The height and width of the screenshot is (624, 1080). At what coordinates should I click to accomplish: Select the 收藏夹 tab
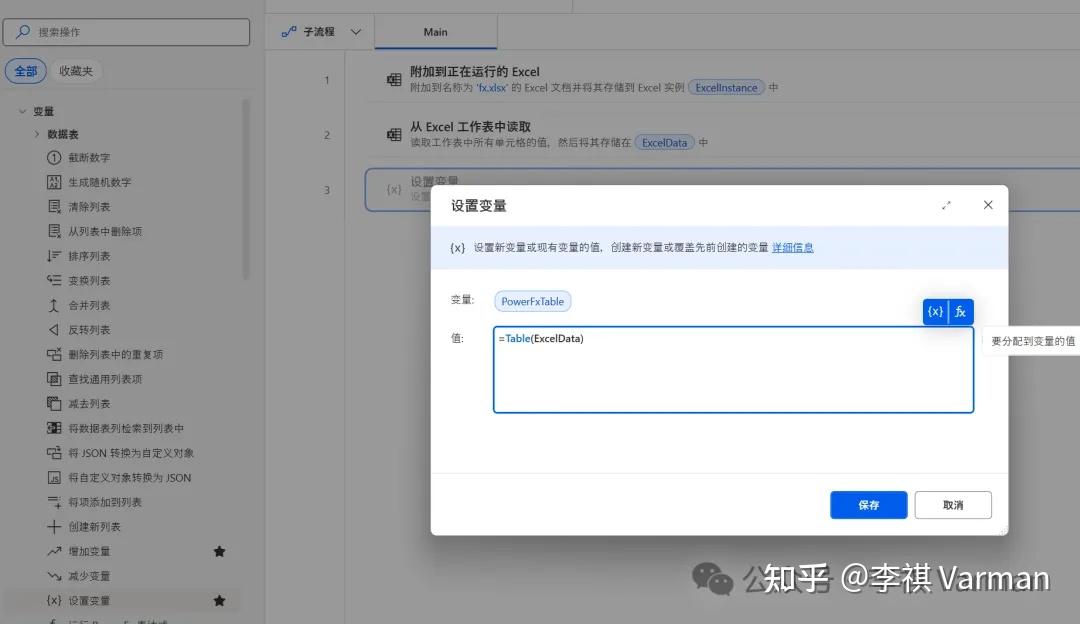coord(76,70)
